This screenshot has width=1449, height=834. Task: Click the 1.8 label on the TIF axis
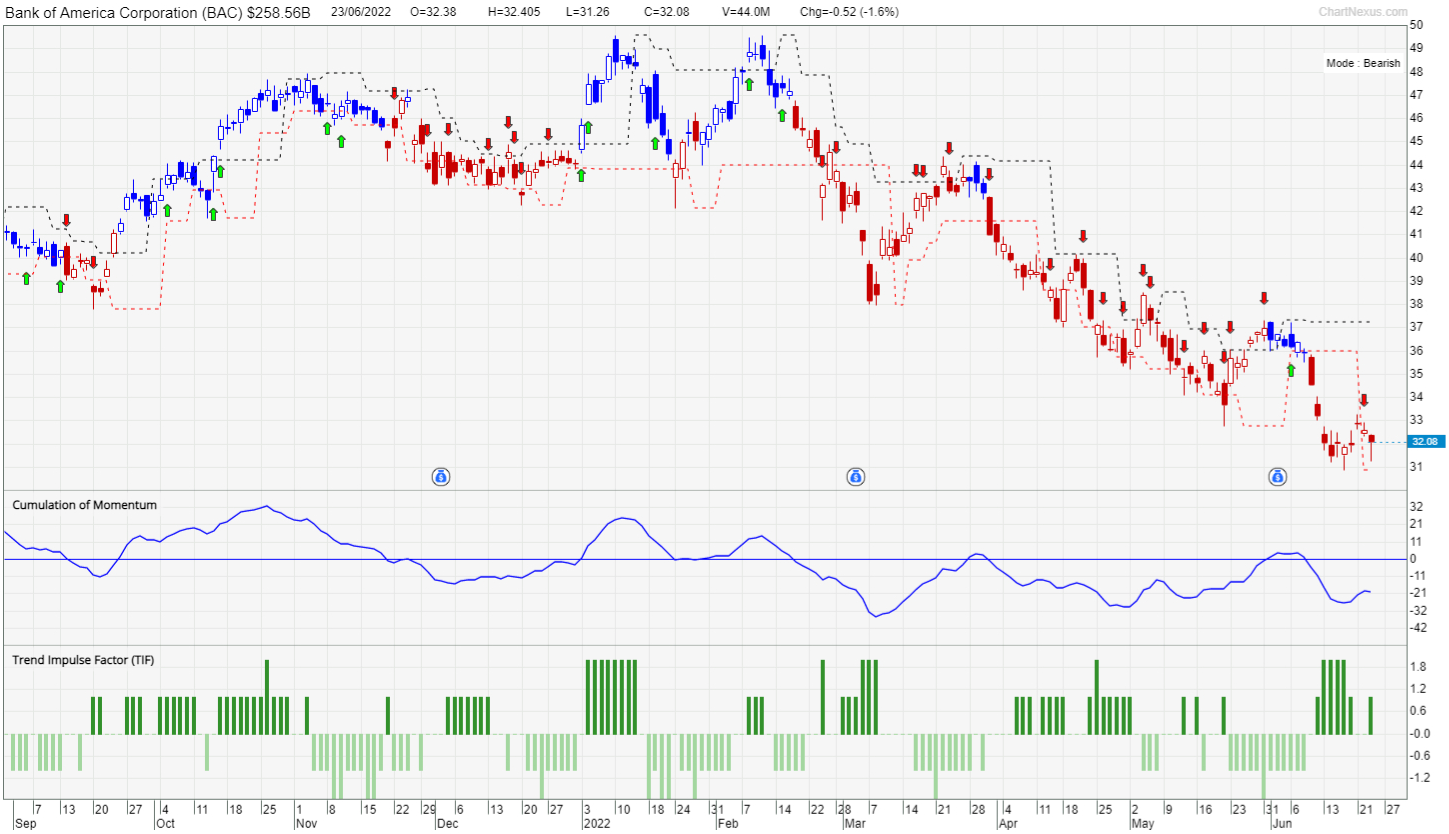click(1418, 666)
